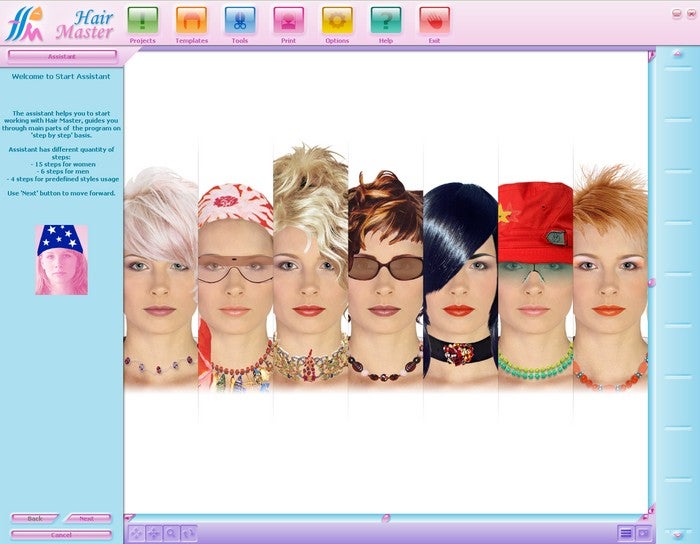Open the Assistant tab
The height and width of the screenshot is (544, 700).
click(x=62, y=56)
